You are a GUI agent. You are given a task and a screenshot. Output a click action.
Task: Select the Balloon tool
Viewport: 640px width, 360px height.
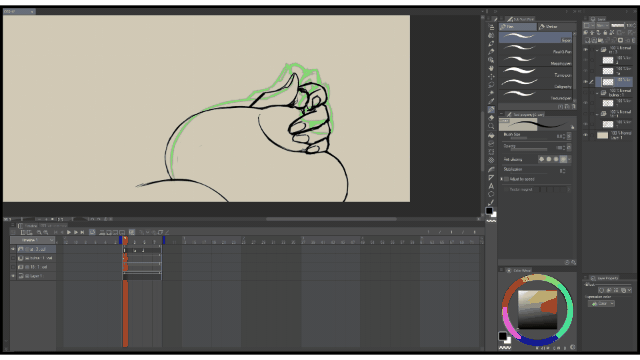click(491, 194)
